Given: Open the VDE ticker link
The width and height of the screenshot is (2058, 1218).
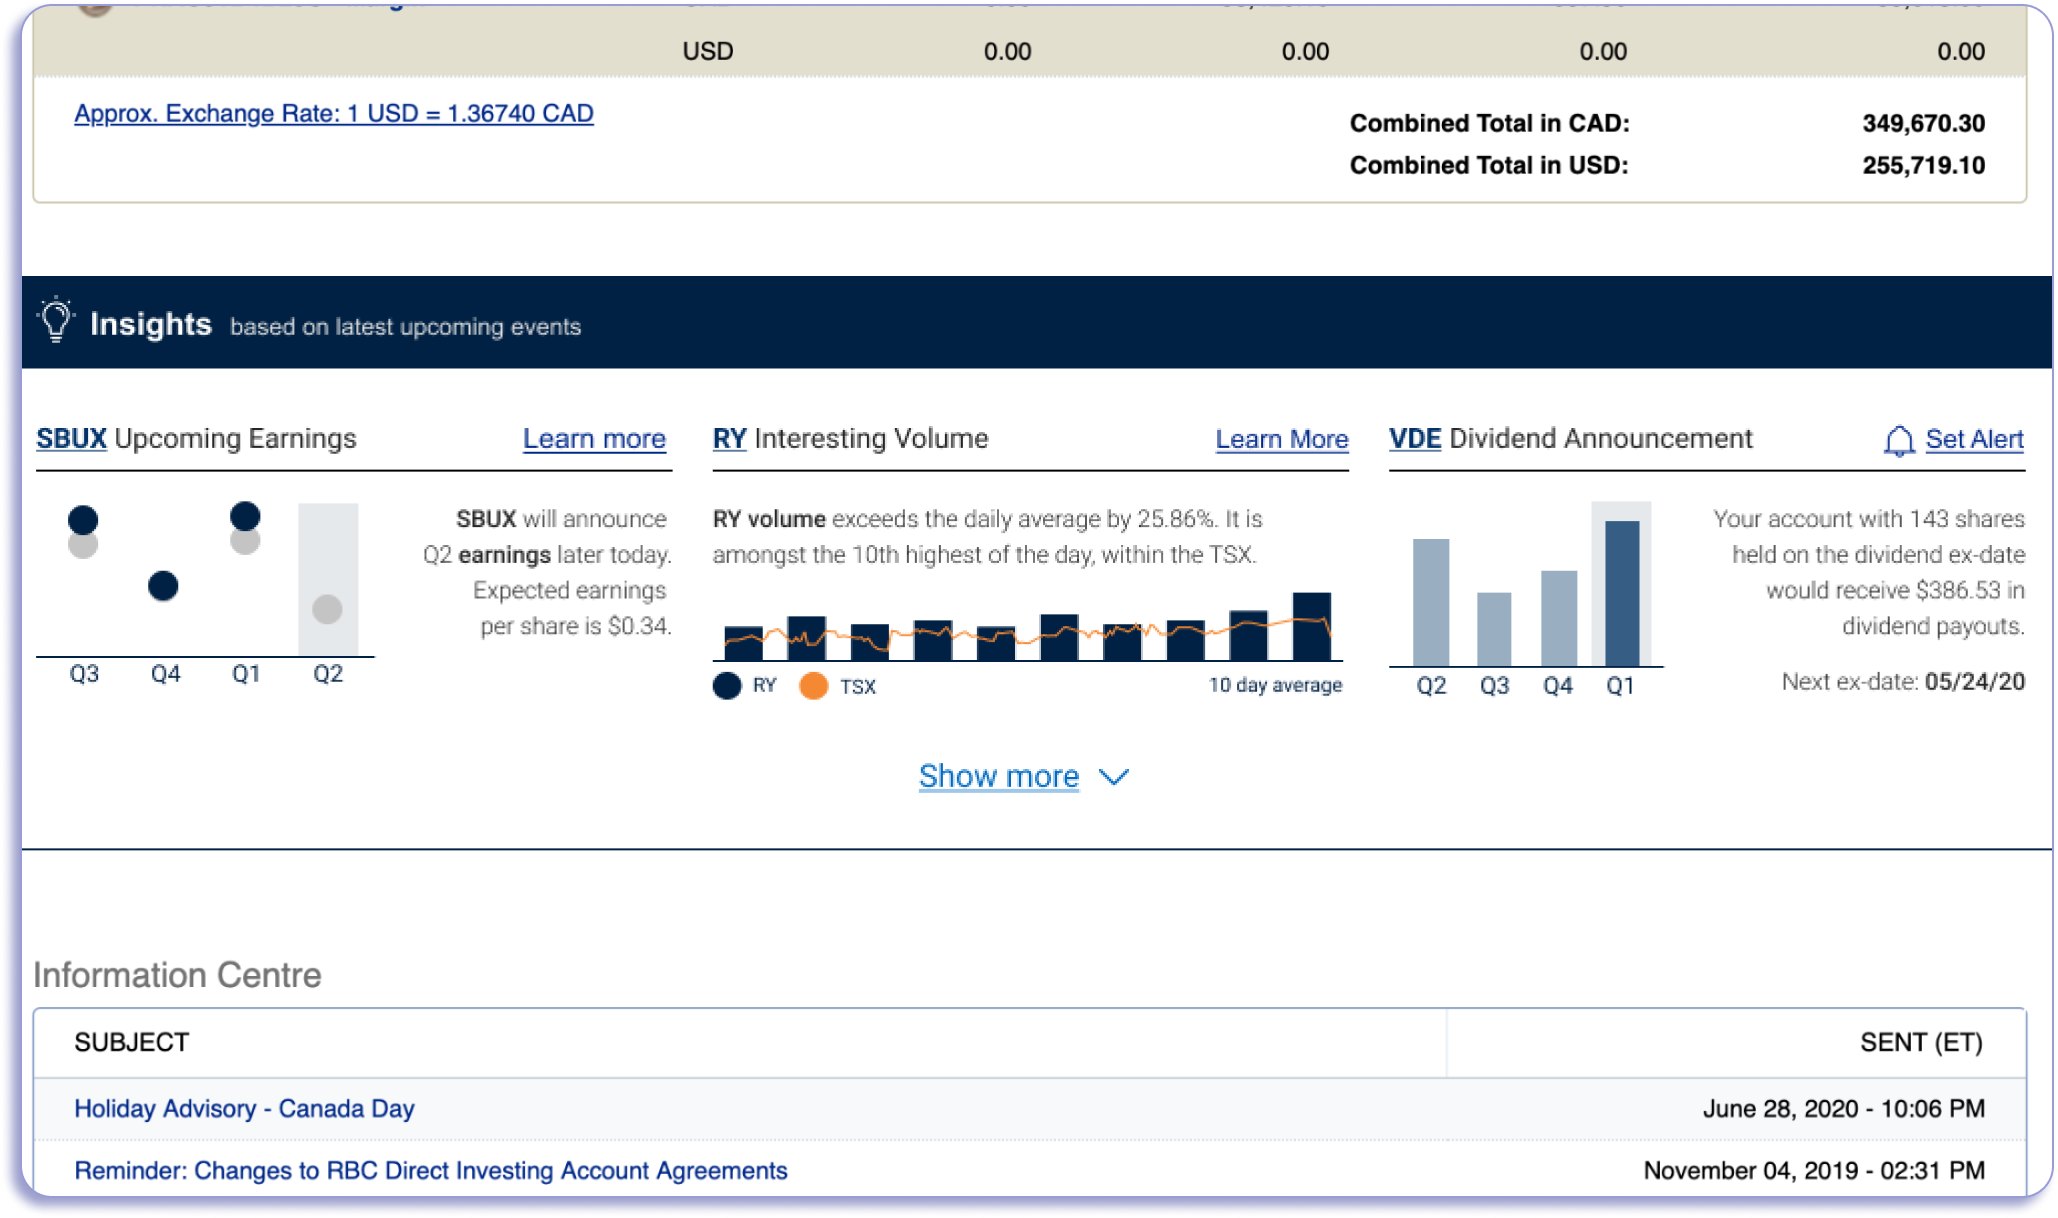Looking at the screenshot, I should pyautogui.click(x=1414, y=439).
